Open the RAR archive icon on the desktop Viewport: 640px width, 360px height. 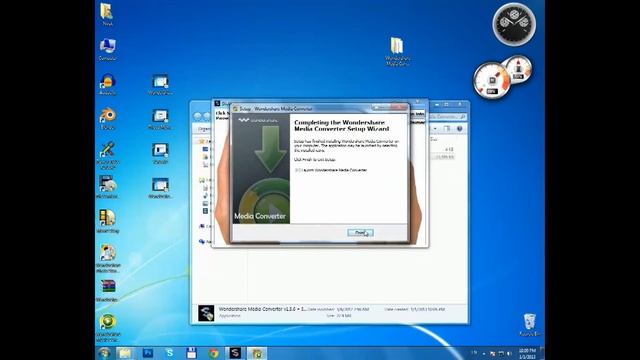click(107, 291)
